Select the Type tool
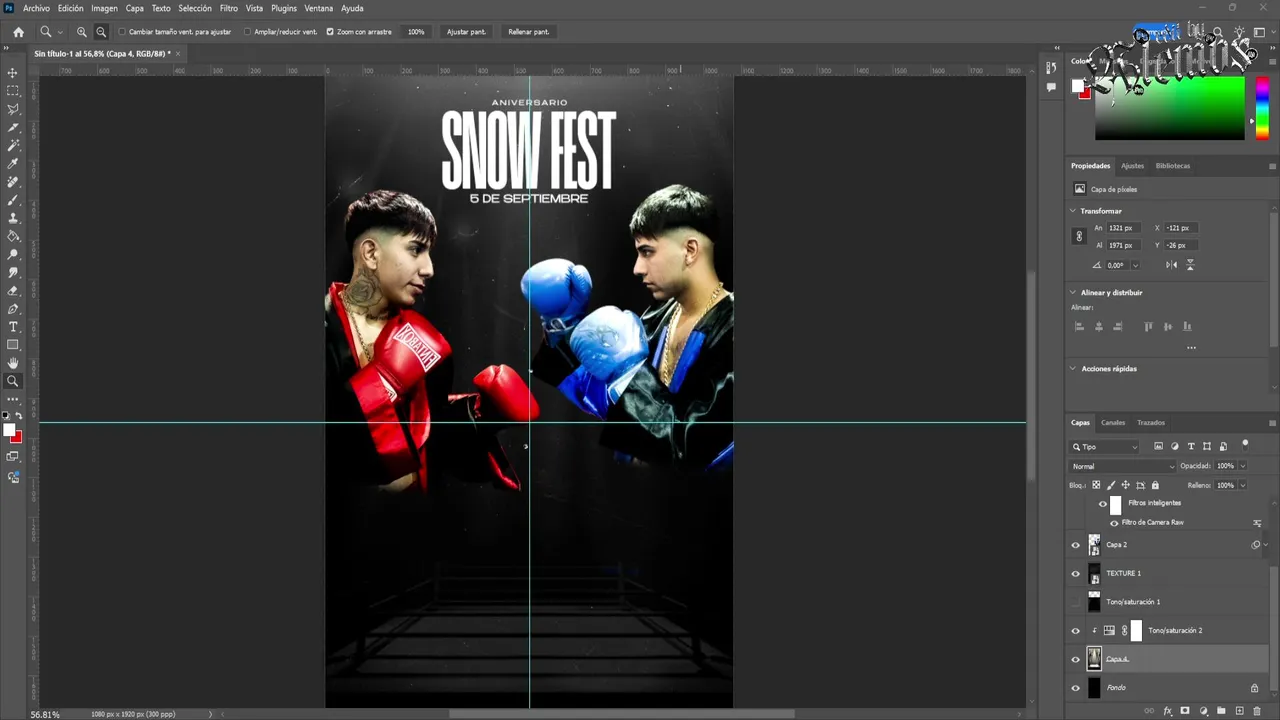 pyautogui.click(x=13, y=327)
